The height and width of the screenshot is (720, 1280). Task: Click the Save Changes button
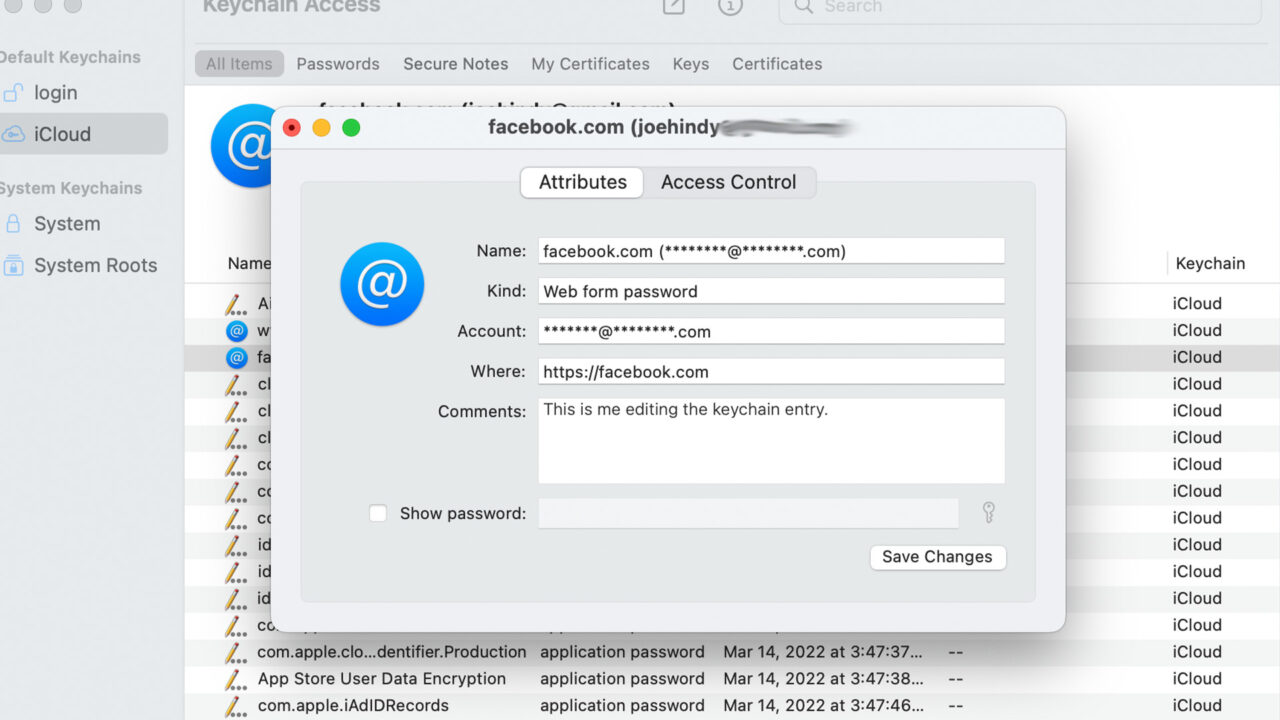click(x=937, y=557)
